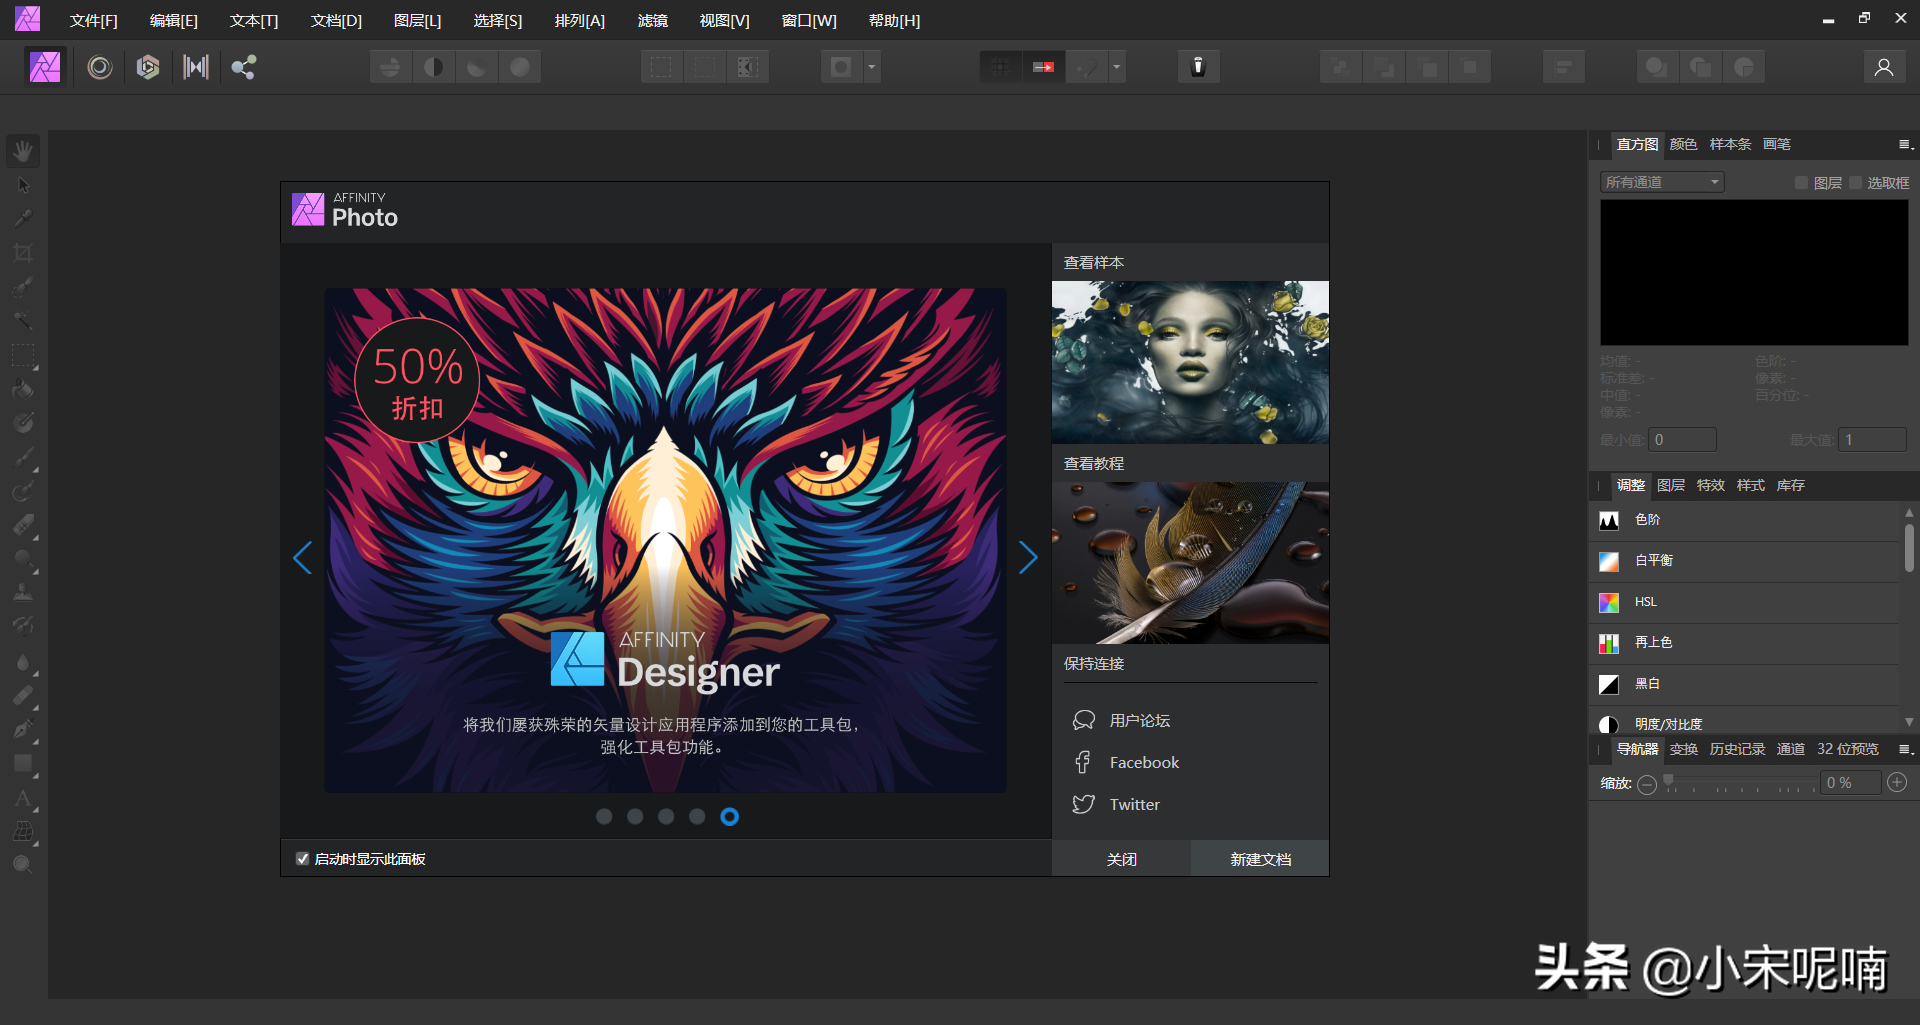Select the Healing bandage tool
Image resolution: width=1920 pixels, height=1025 pixels.
coord(23,695)
